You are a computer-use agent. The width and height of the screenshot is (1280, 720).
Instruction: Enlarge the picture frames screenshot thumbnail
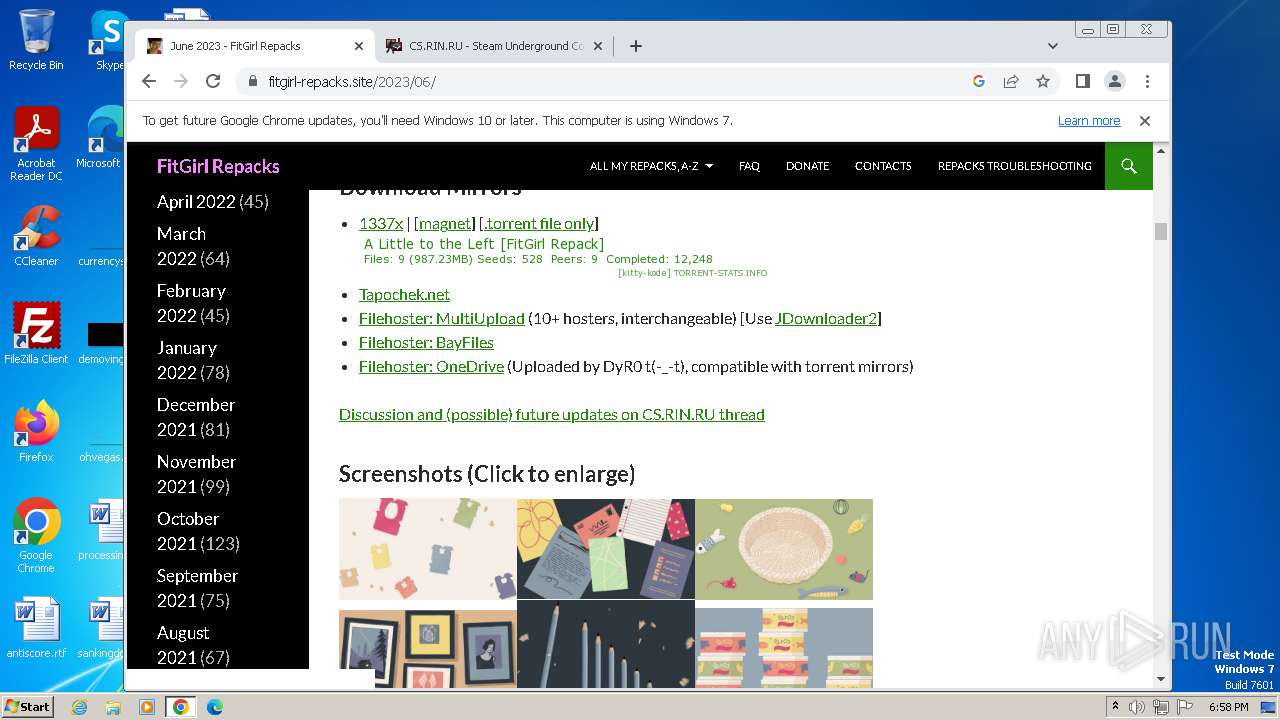pos(428,648)
